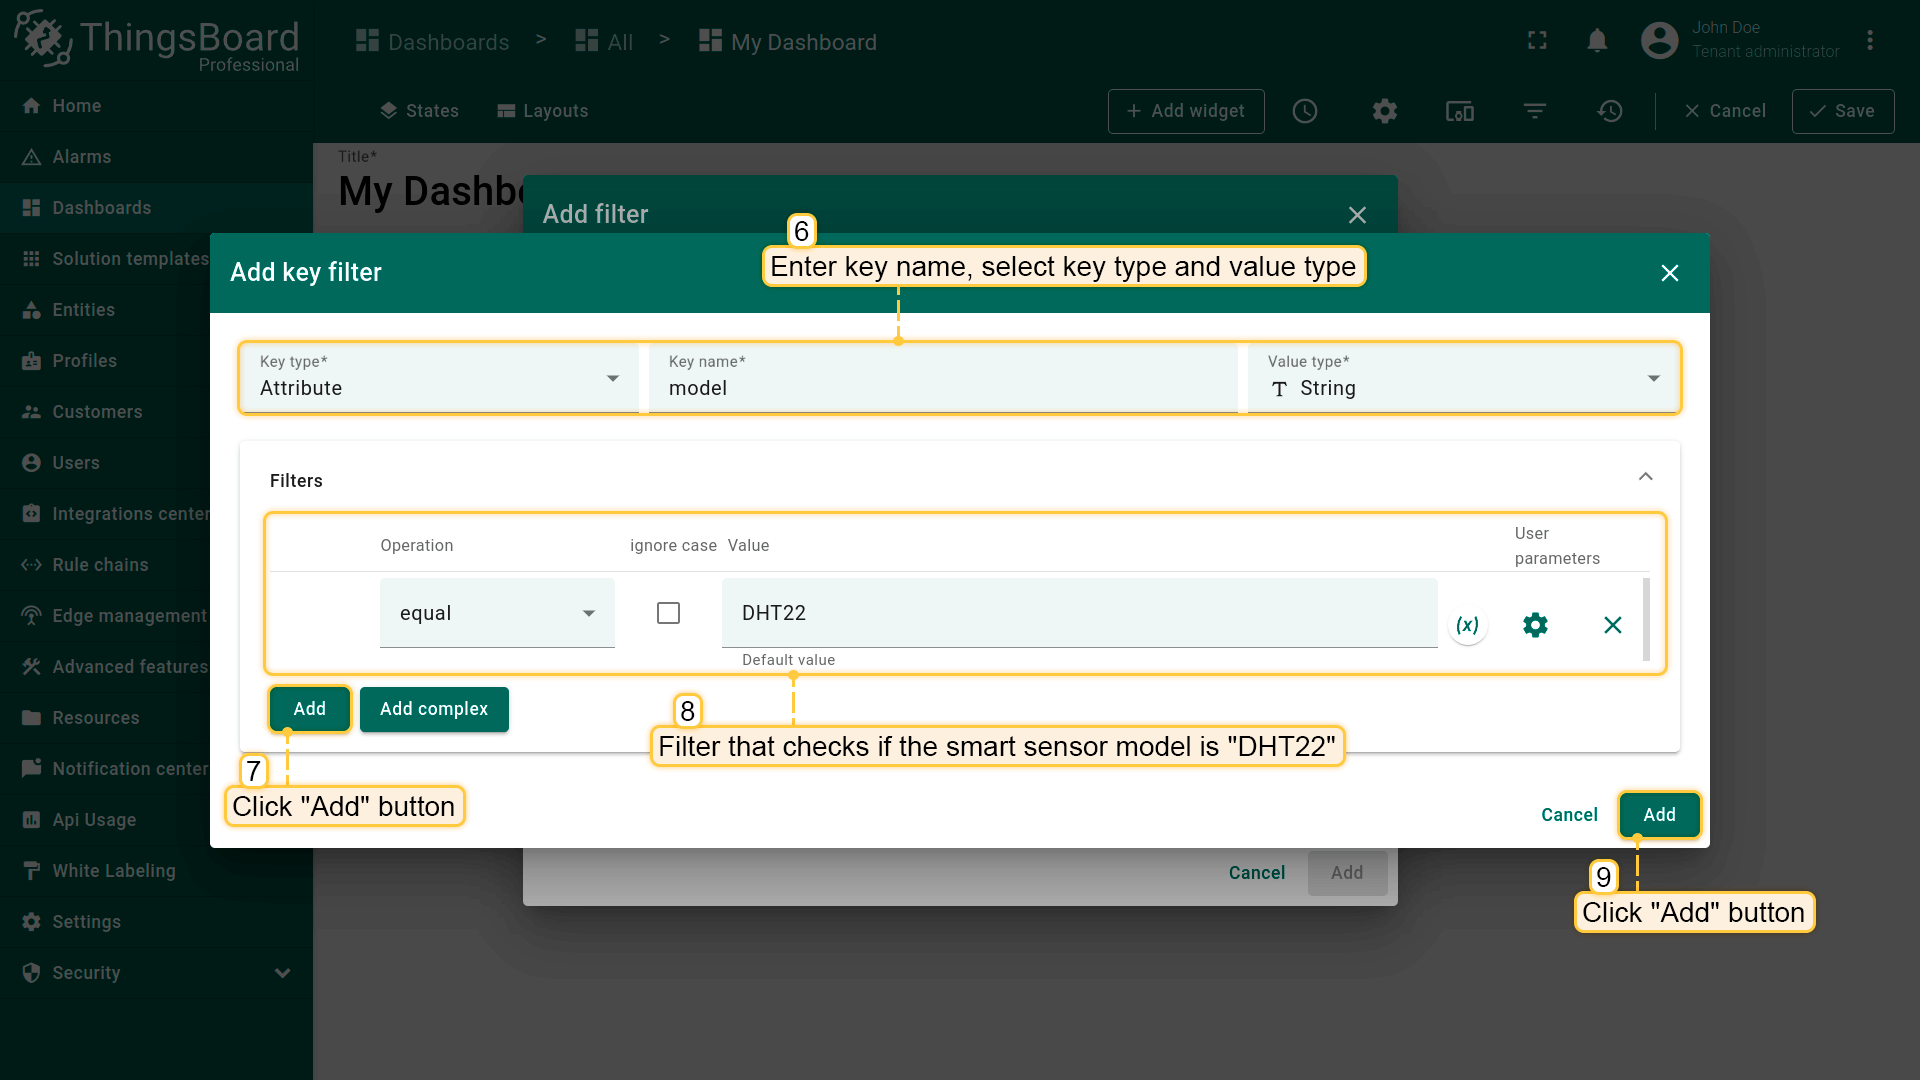
Task: Remove the DHT22 filter row
Action: [1612, 625]
